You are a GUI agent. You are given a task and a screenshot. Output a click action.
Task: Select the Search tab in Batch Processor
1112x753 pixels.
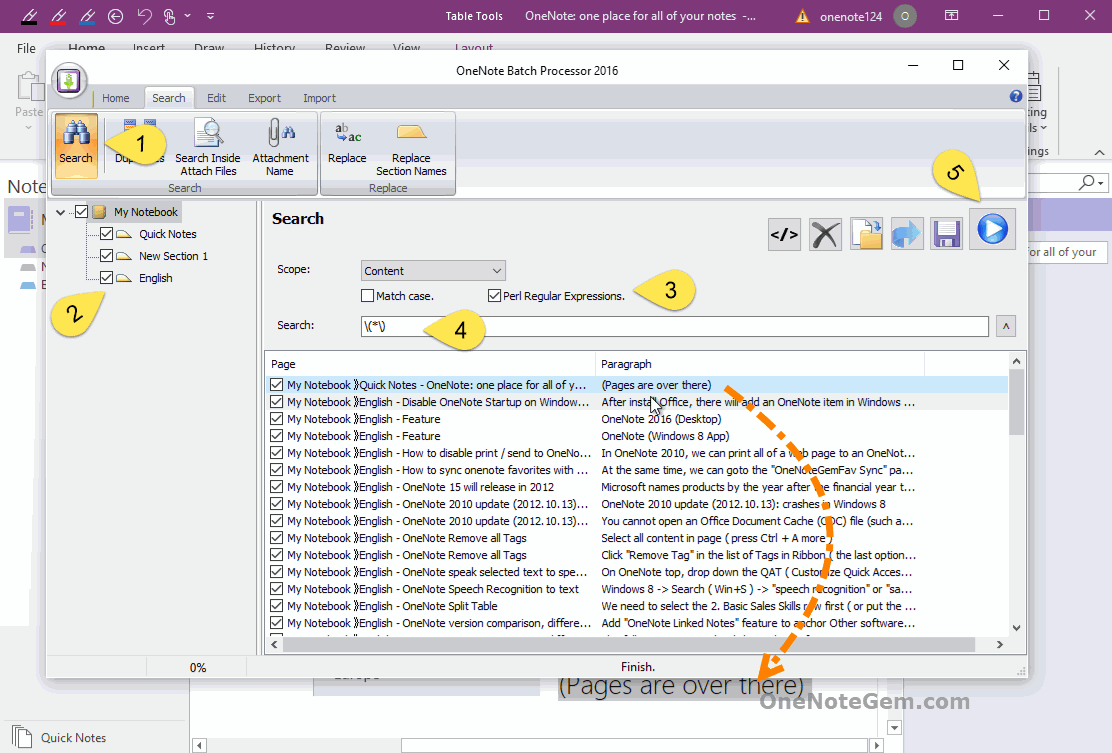point(169,98)
